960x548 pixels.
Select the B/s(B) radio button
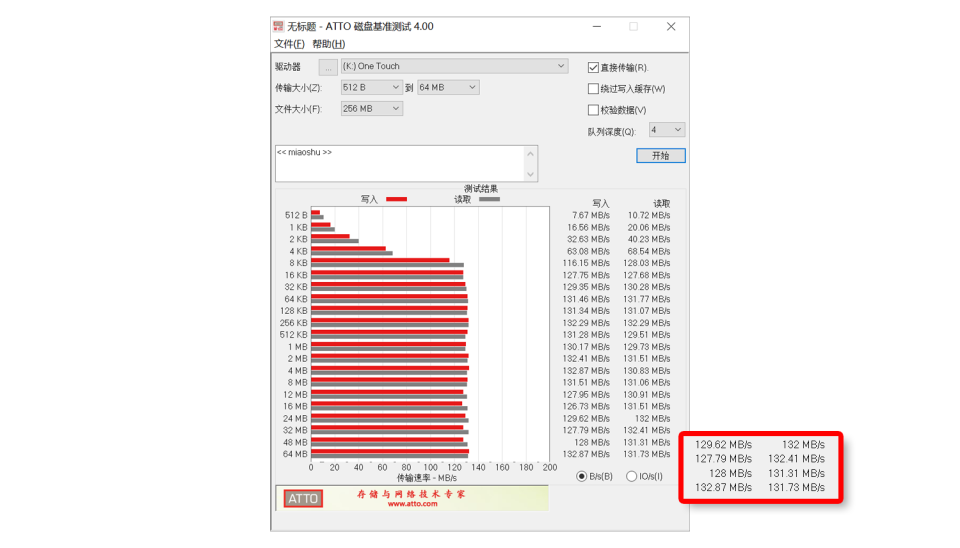click(x=582, y=476)
